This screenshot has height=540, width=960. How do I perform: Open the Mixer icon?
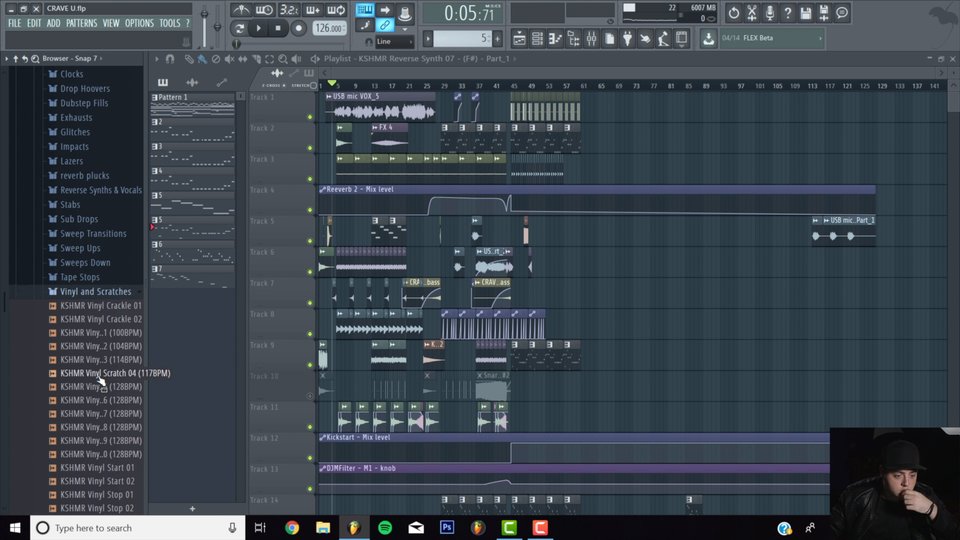pos(591,39)
